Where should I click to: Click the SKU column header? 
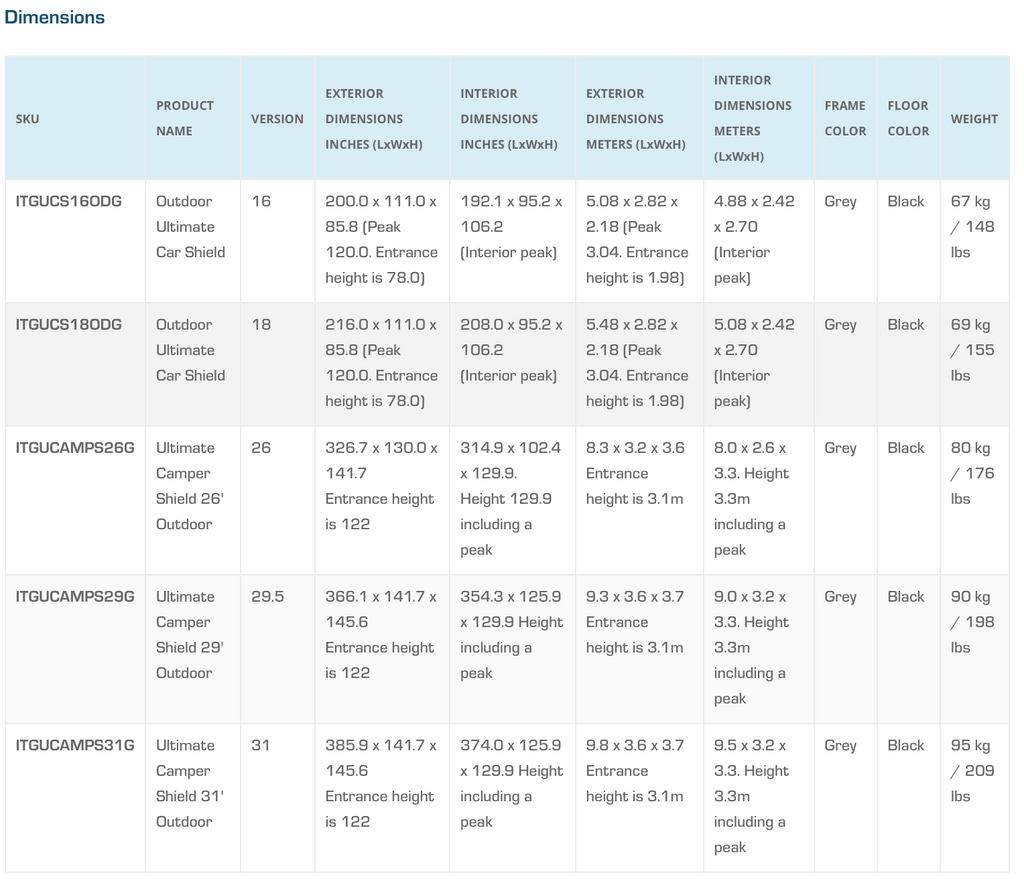(x=28, y=119)
